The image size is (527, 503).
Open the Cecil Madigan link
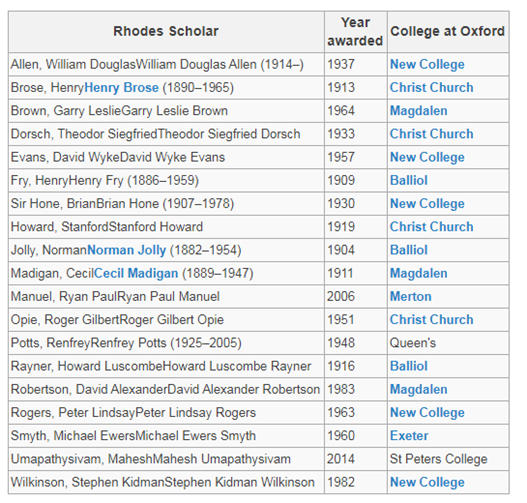136,274
